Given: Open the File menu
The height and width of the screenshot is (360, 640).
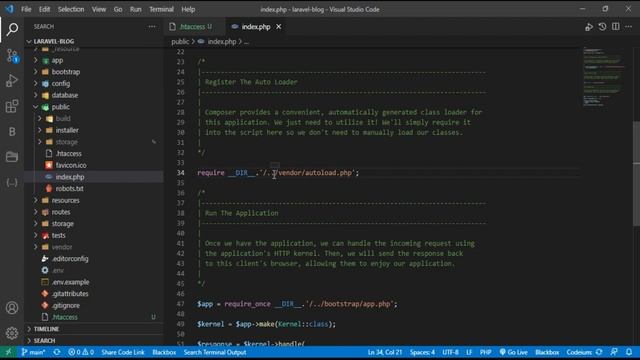Looking at the screenshot, I should pyautogui.click(x=26, y=9).
